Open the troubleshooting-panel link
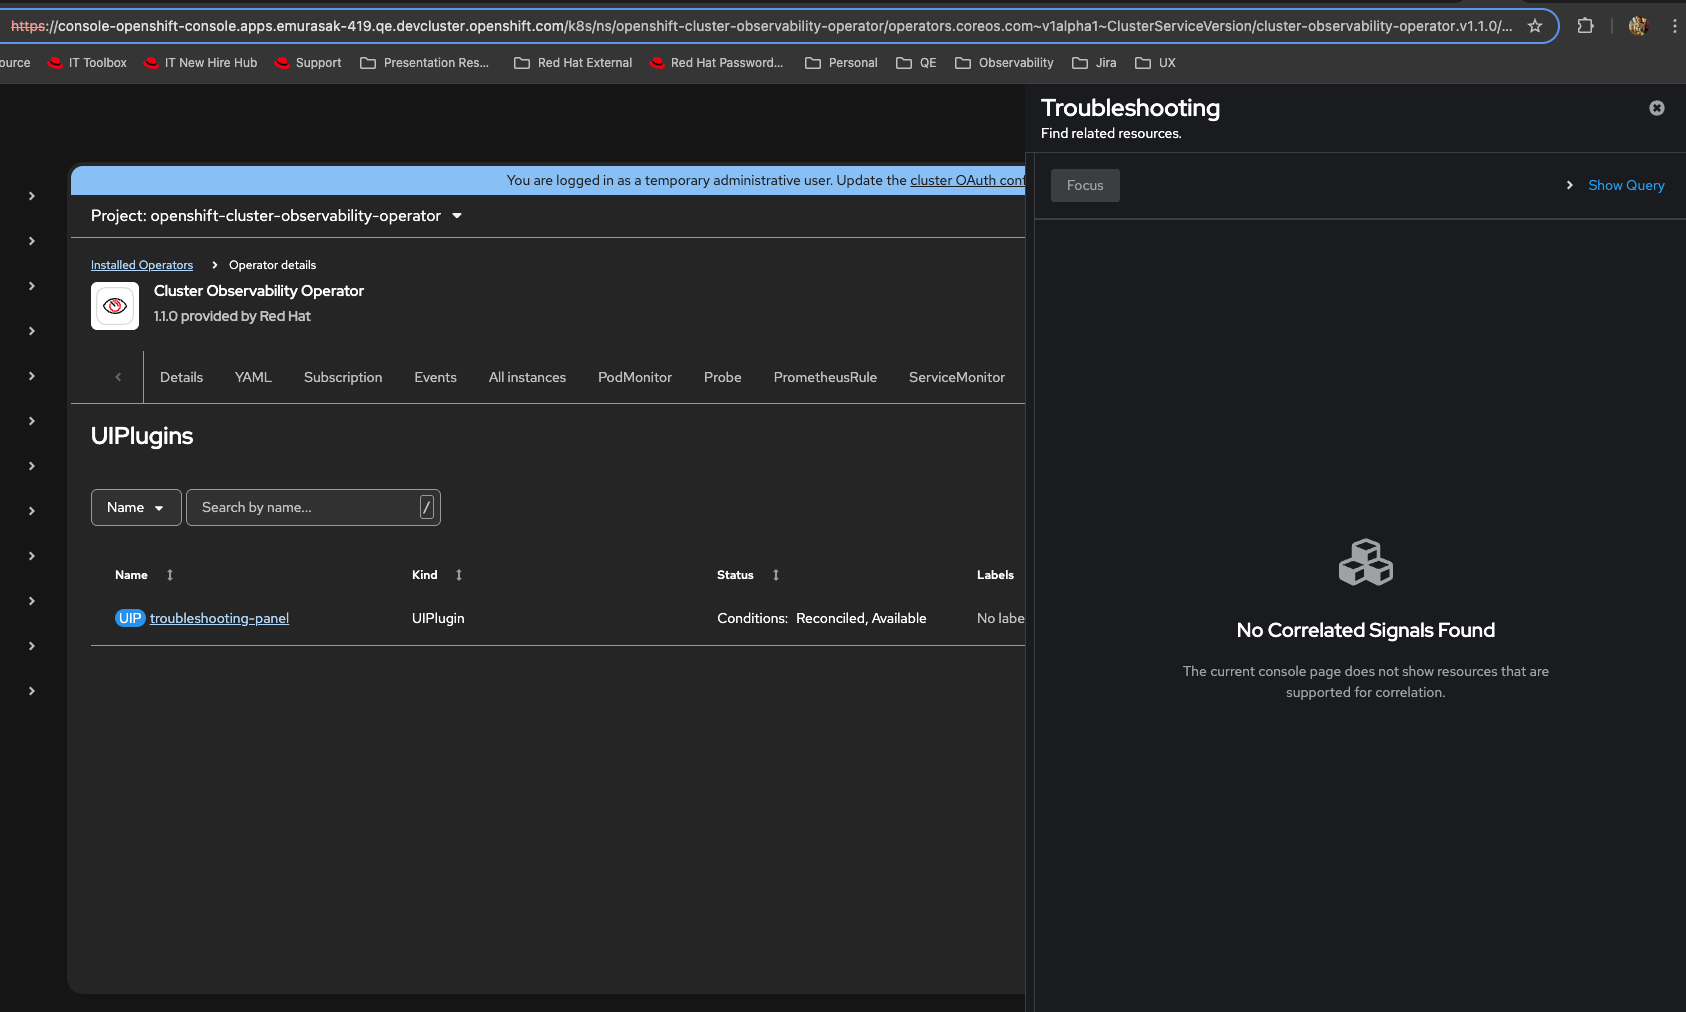1686x1012 pixels. click(x=219, y=618)
